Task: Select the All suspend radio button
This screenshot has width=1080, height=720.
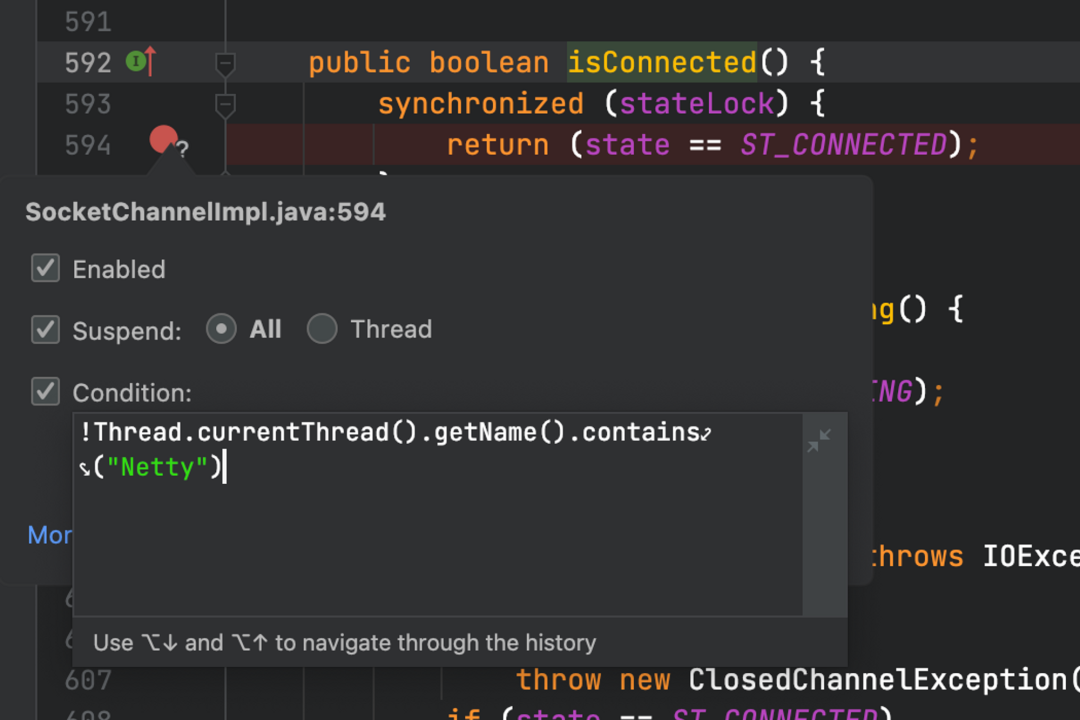Action: 221,329
